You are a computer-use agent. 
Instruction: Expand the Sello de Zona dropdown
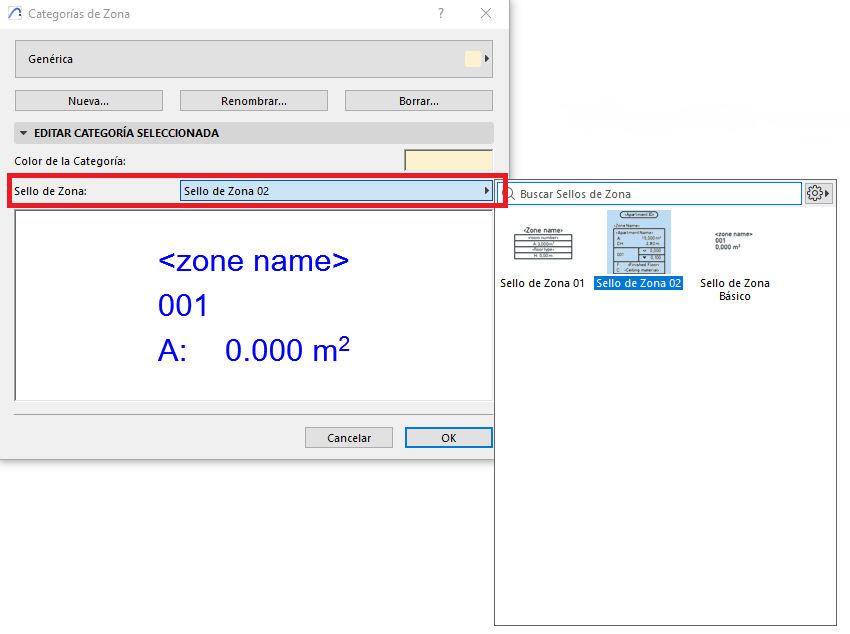(x=336, y=191)
